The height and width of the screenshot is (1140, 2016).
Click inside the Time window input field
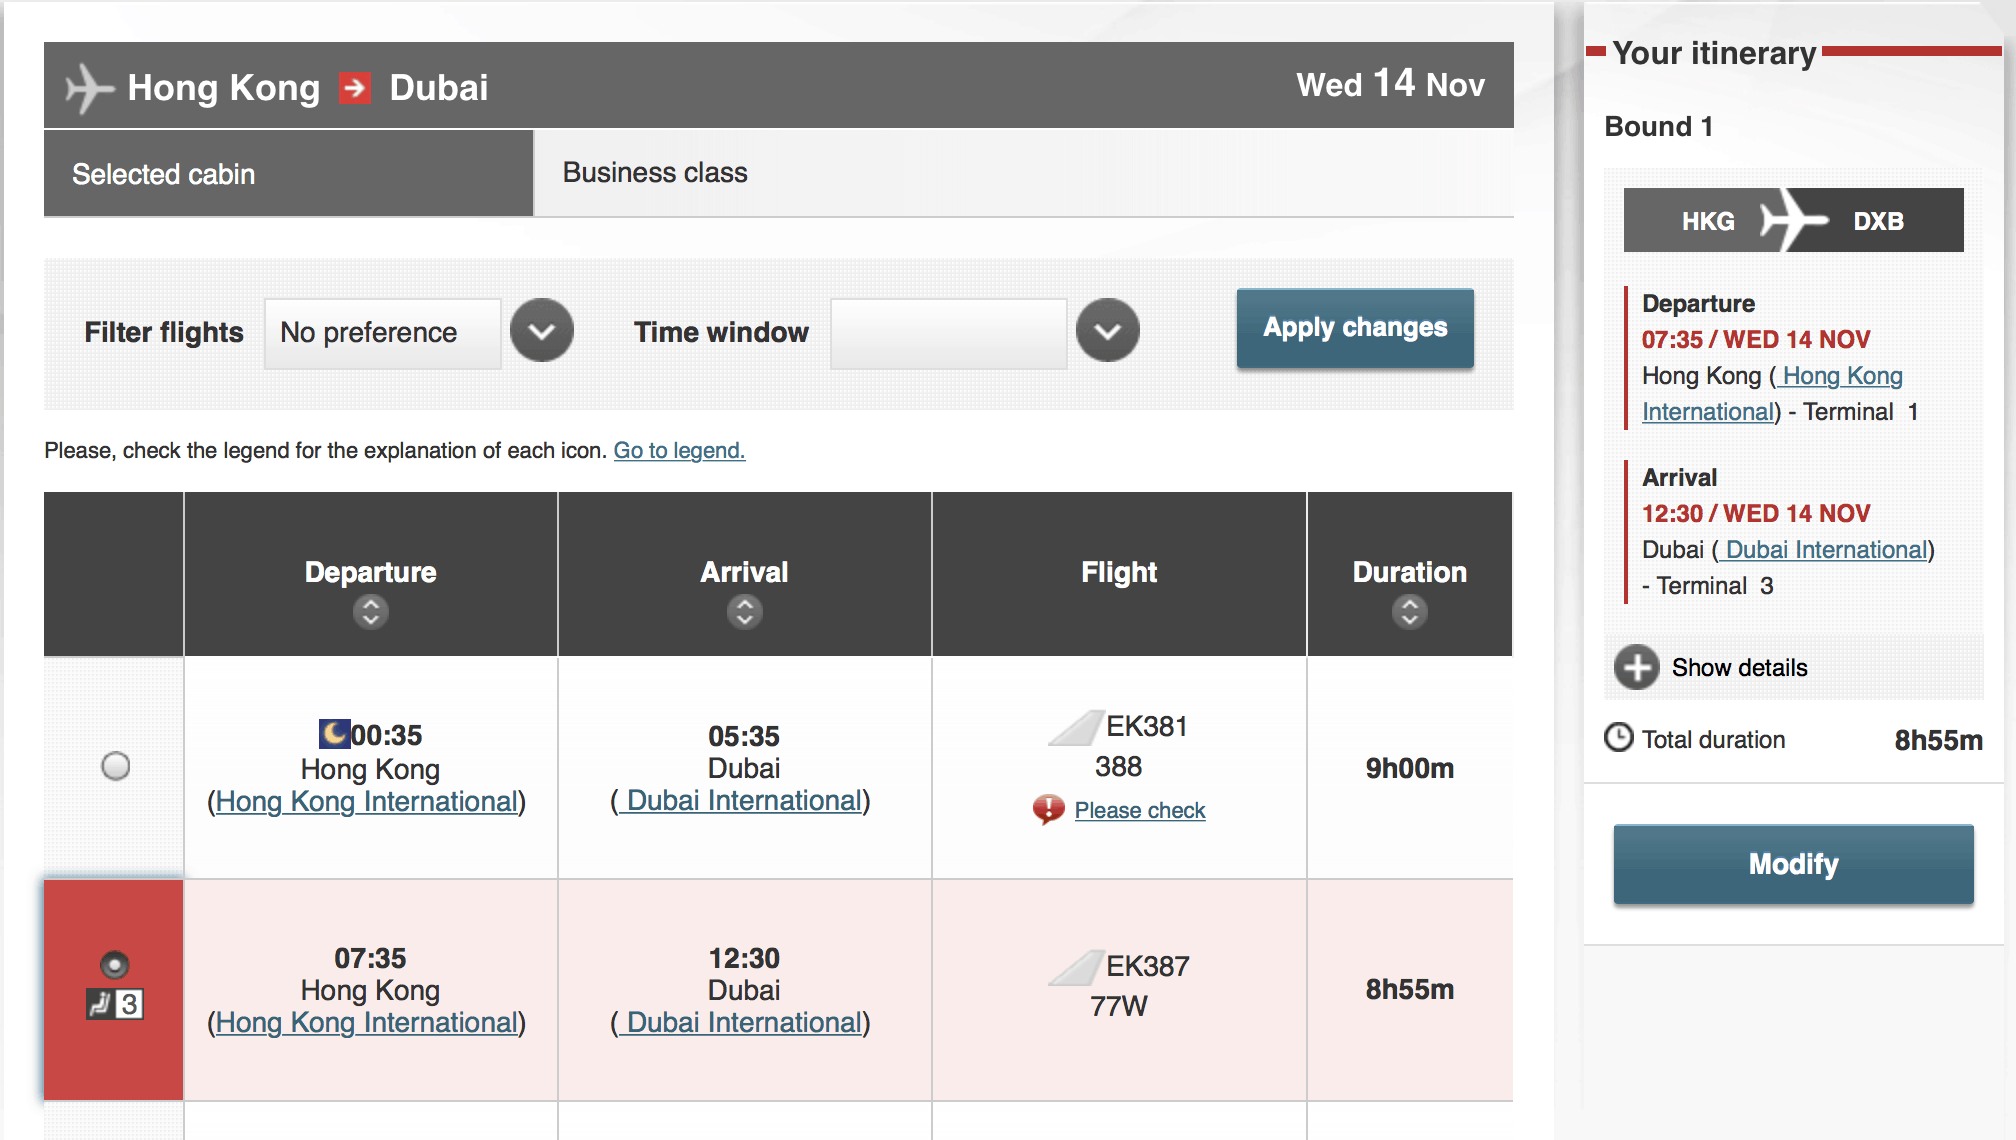947,331
